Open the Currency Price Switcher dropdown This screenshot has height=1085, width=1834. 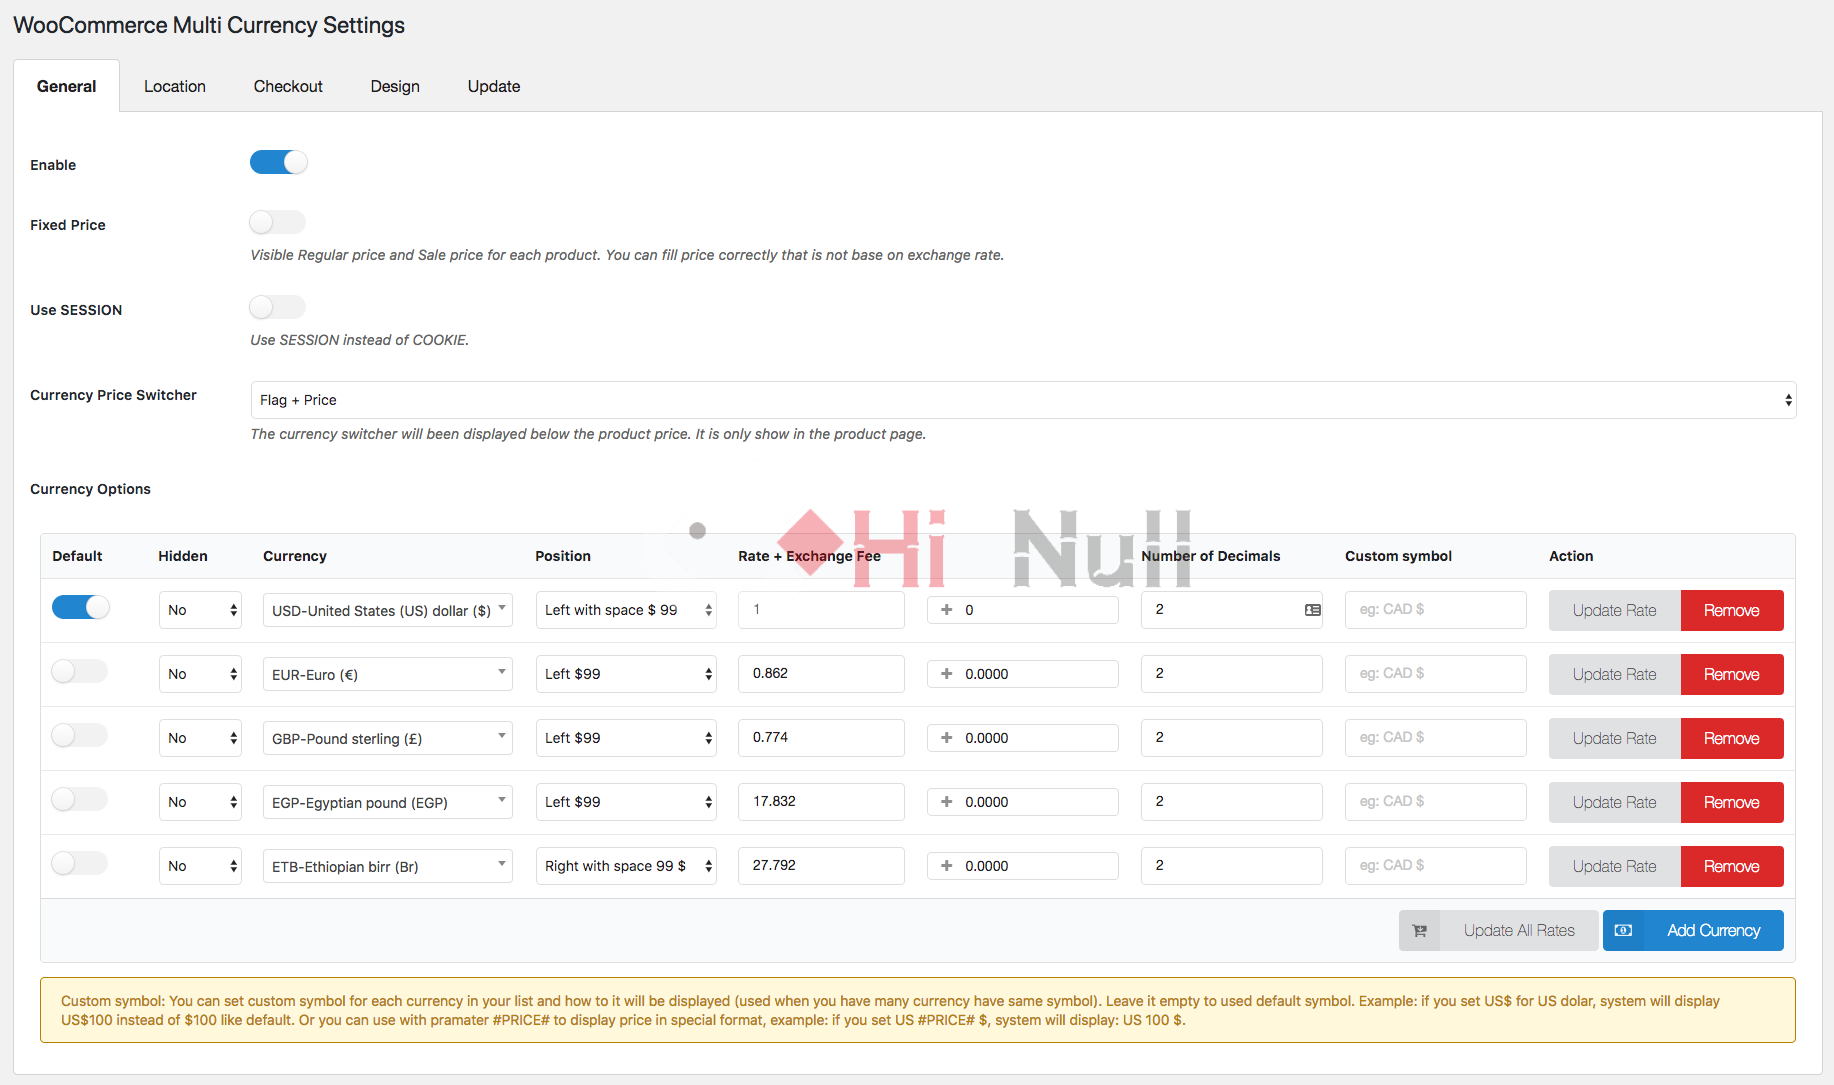click(1023, 400)
